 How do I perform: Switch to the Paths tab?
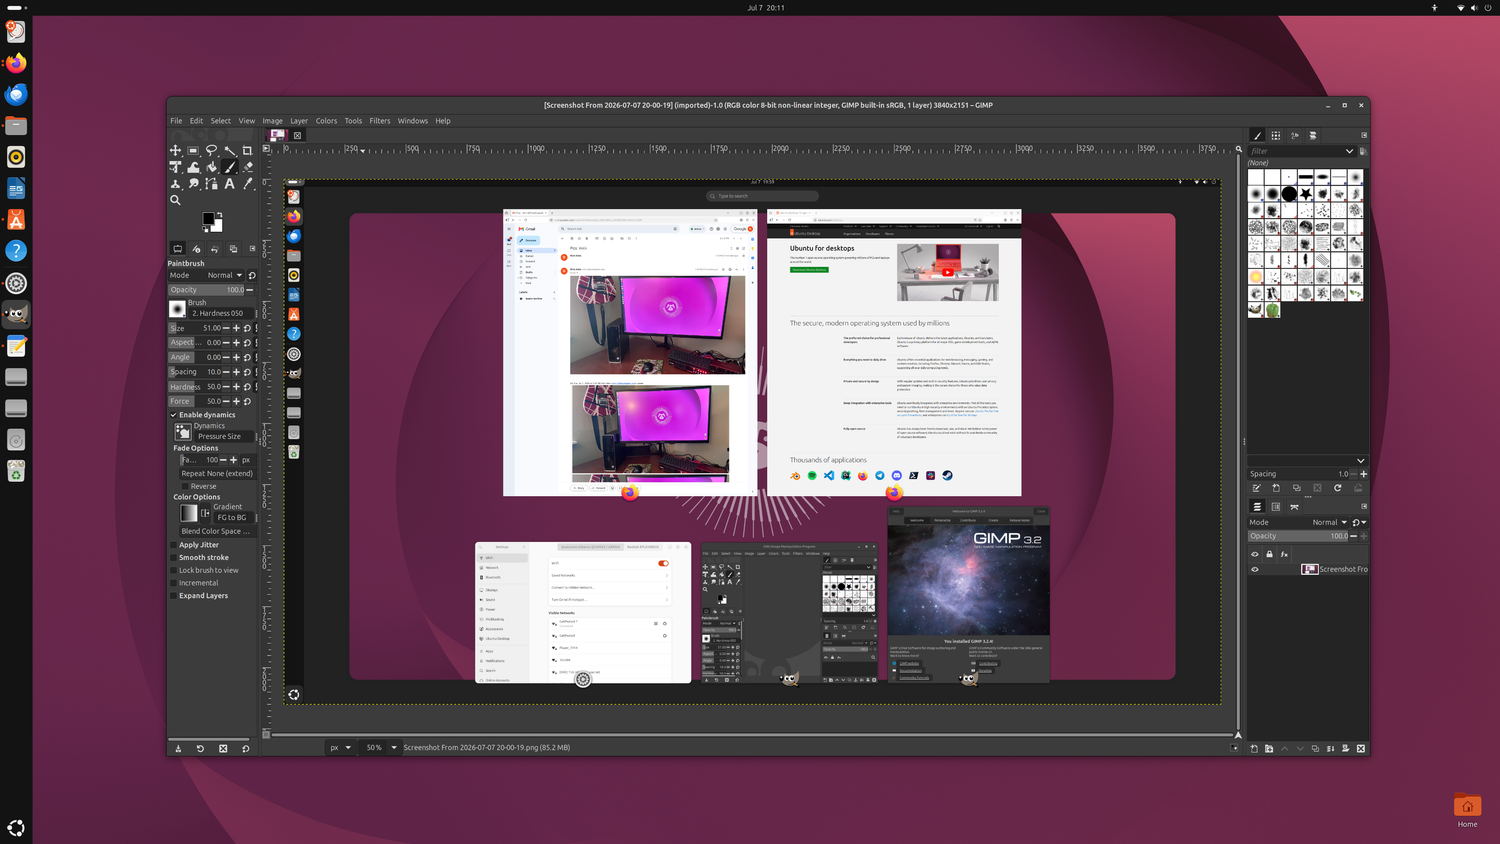click(x=1294, y=507)
